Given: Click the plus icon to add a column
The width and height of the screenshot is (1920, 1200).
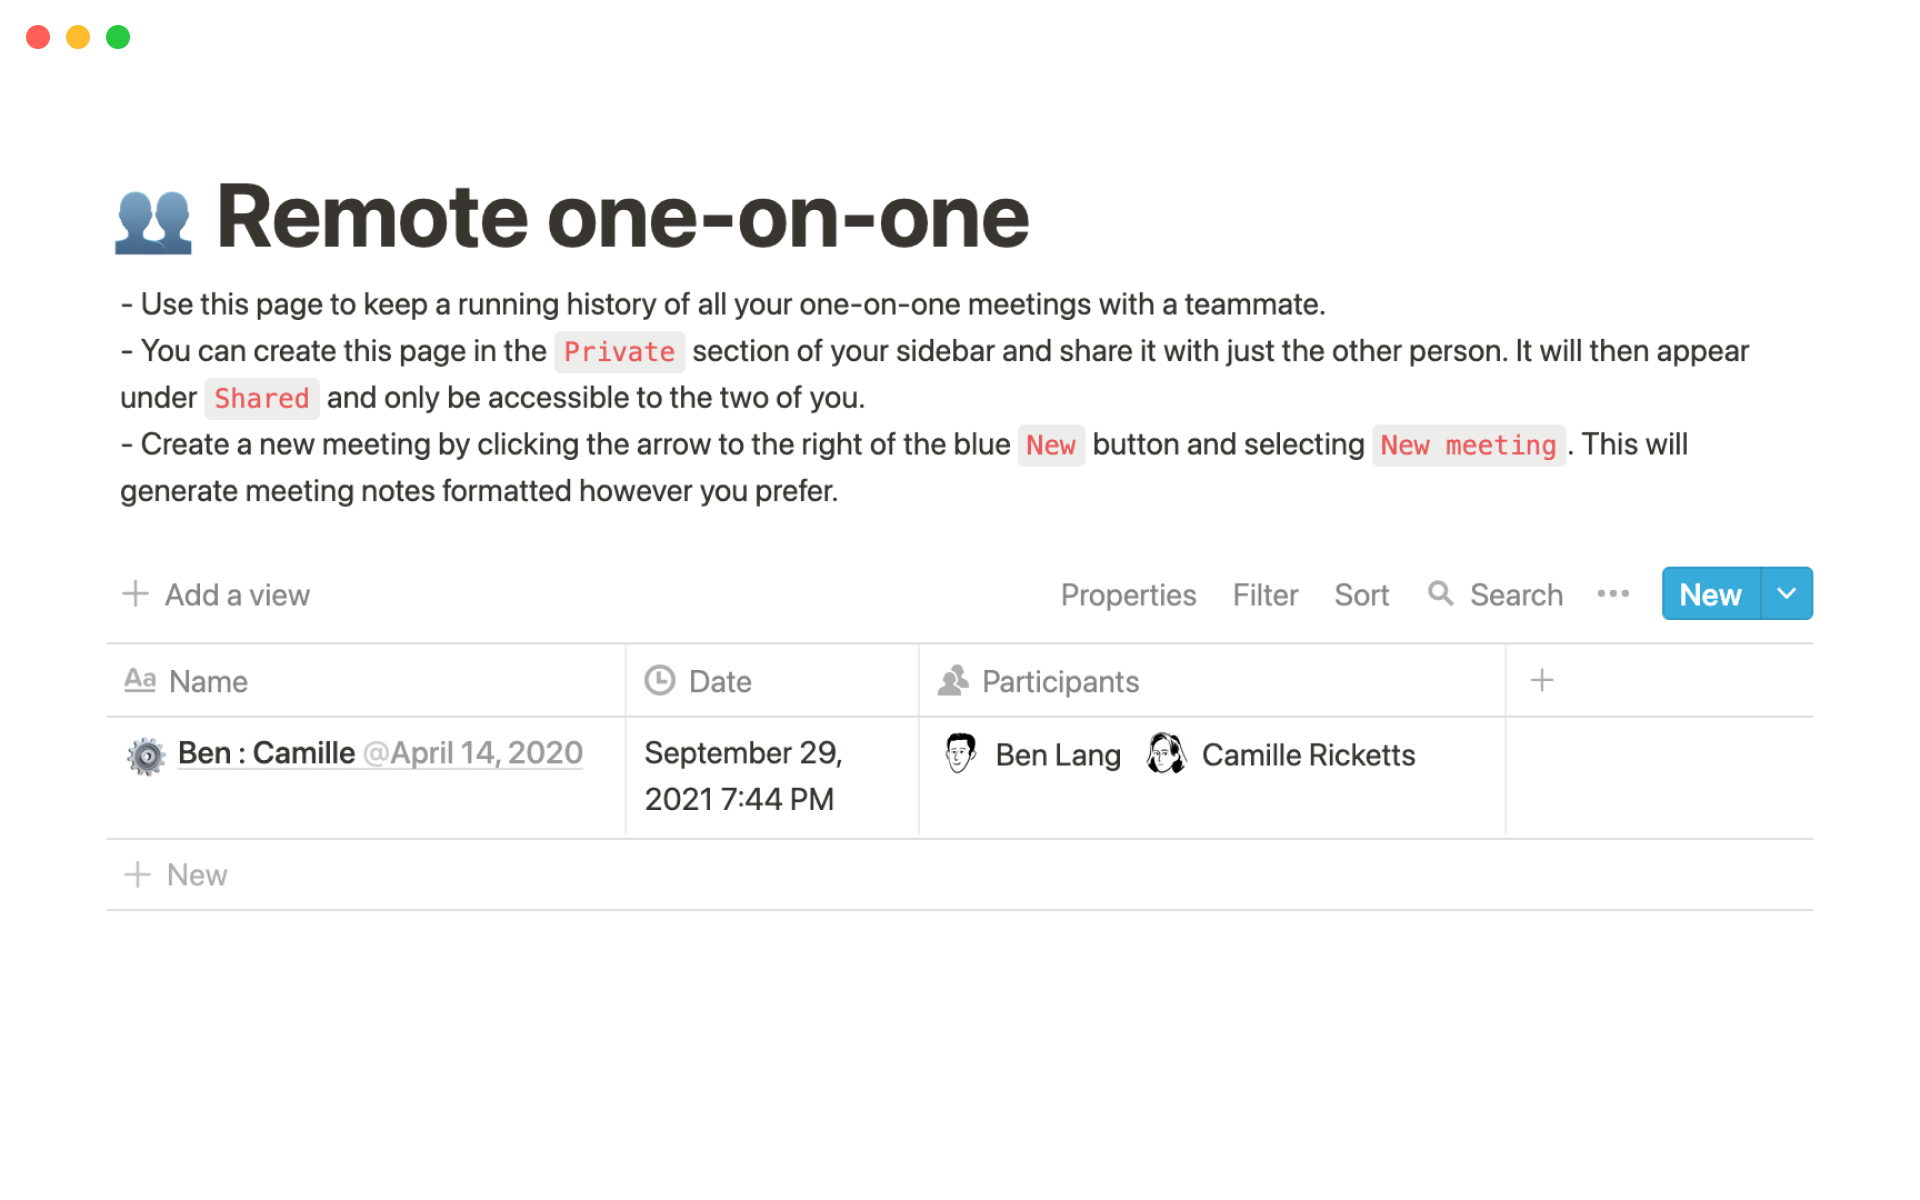Looking at the screenshot, I should point(1541,681).
